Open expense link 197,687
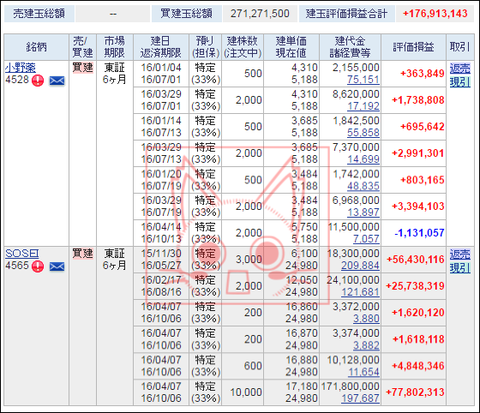The image size is (480, 413). click(360, 398)
